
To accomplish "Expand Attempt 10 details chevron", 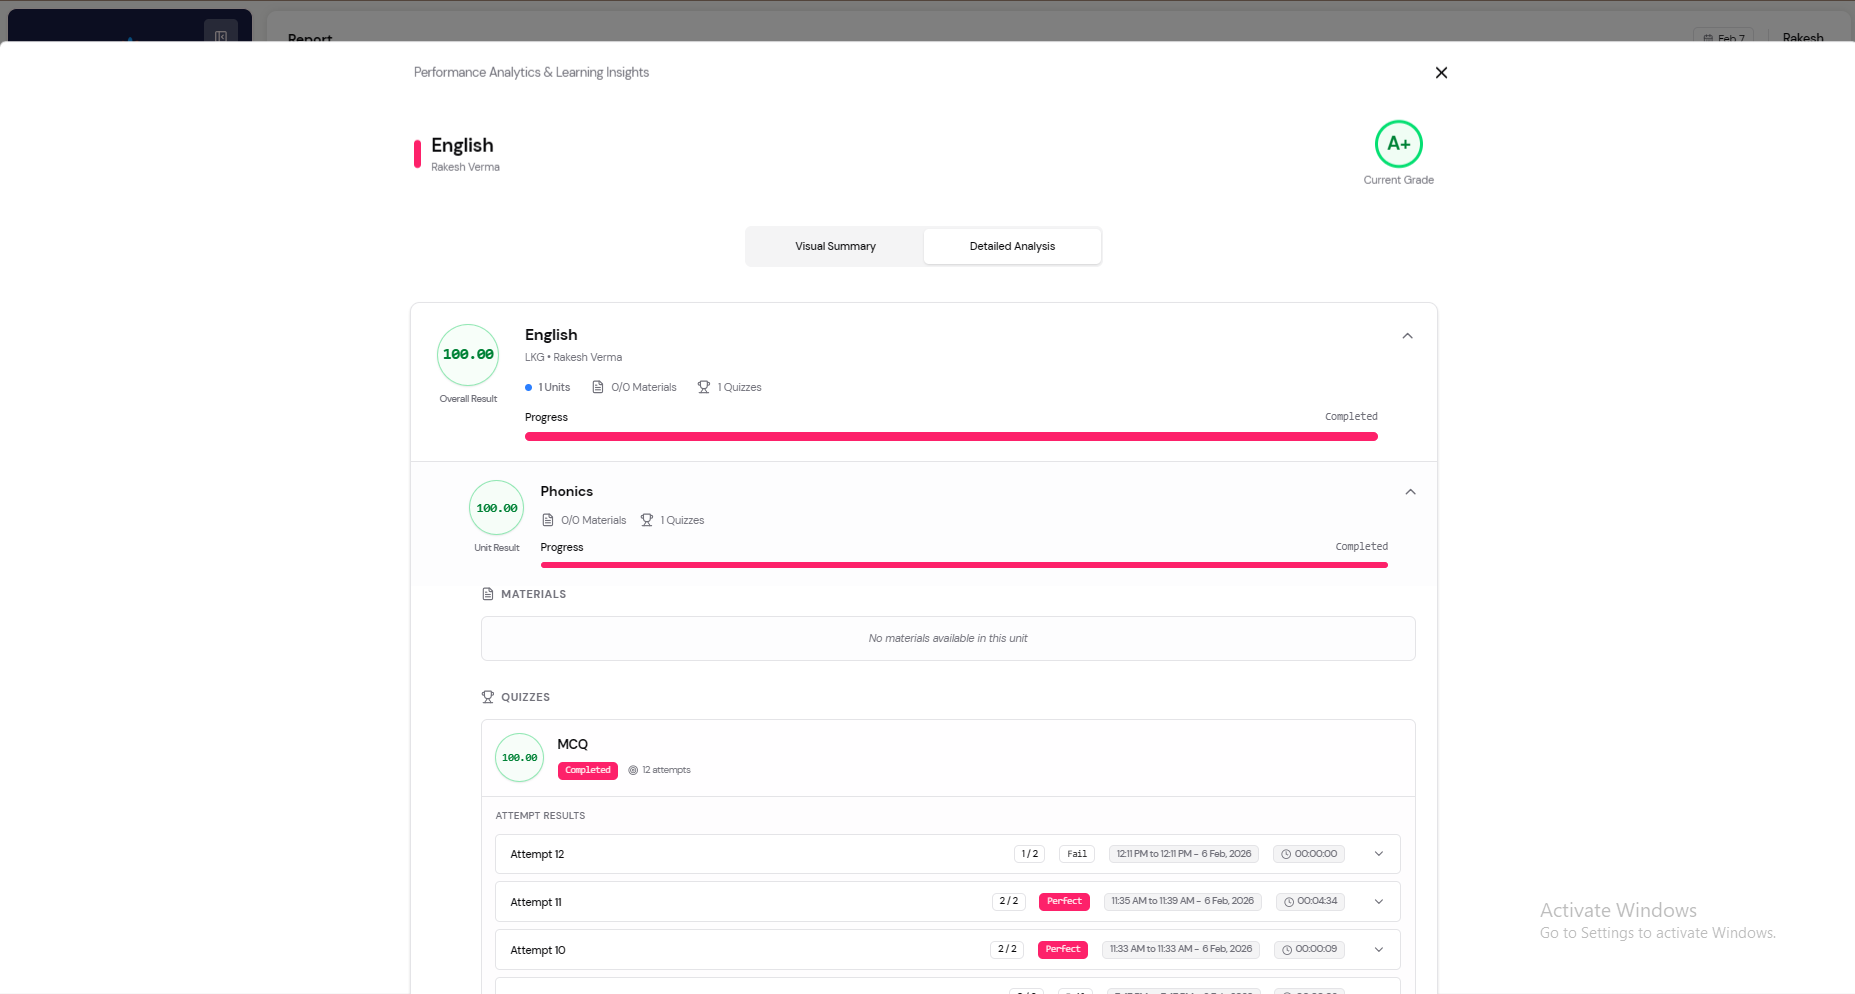I will click(x=1379, y=950).
